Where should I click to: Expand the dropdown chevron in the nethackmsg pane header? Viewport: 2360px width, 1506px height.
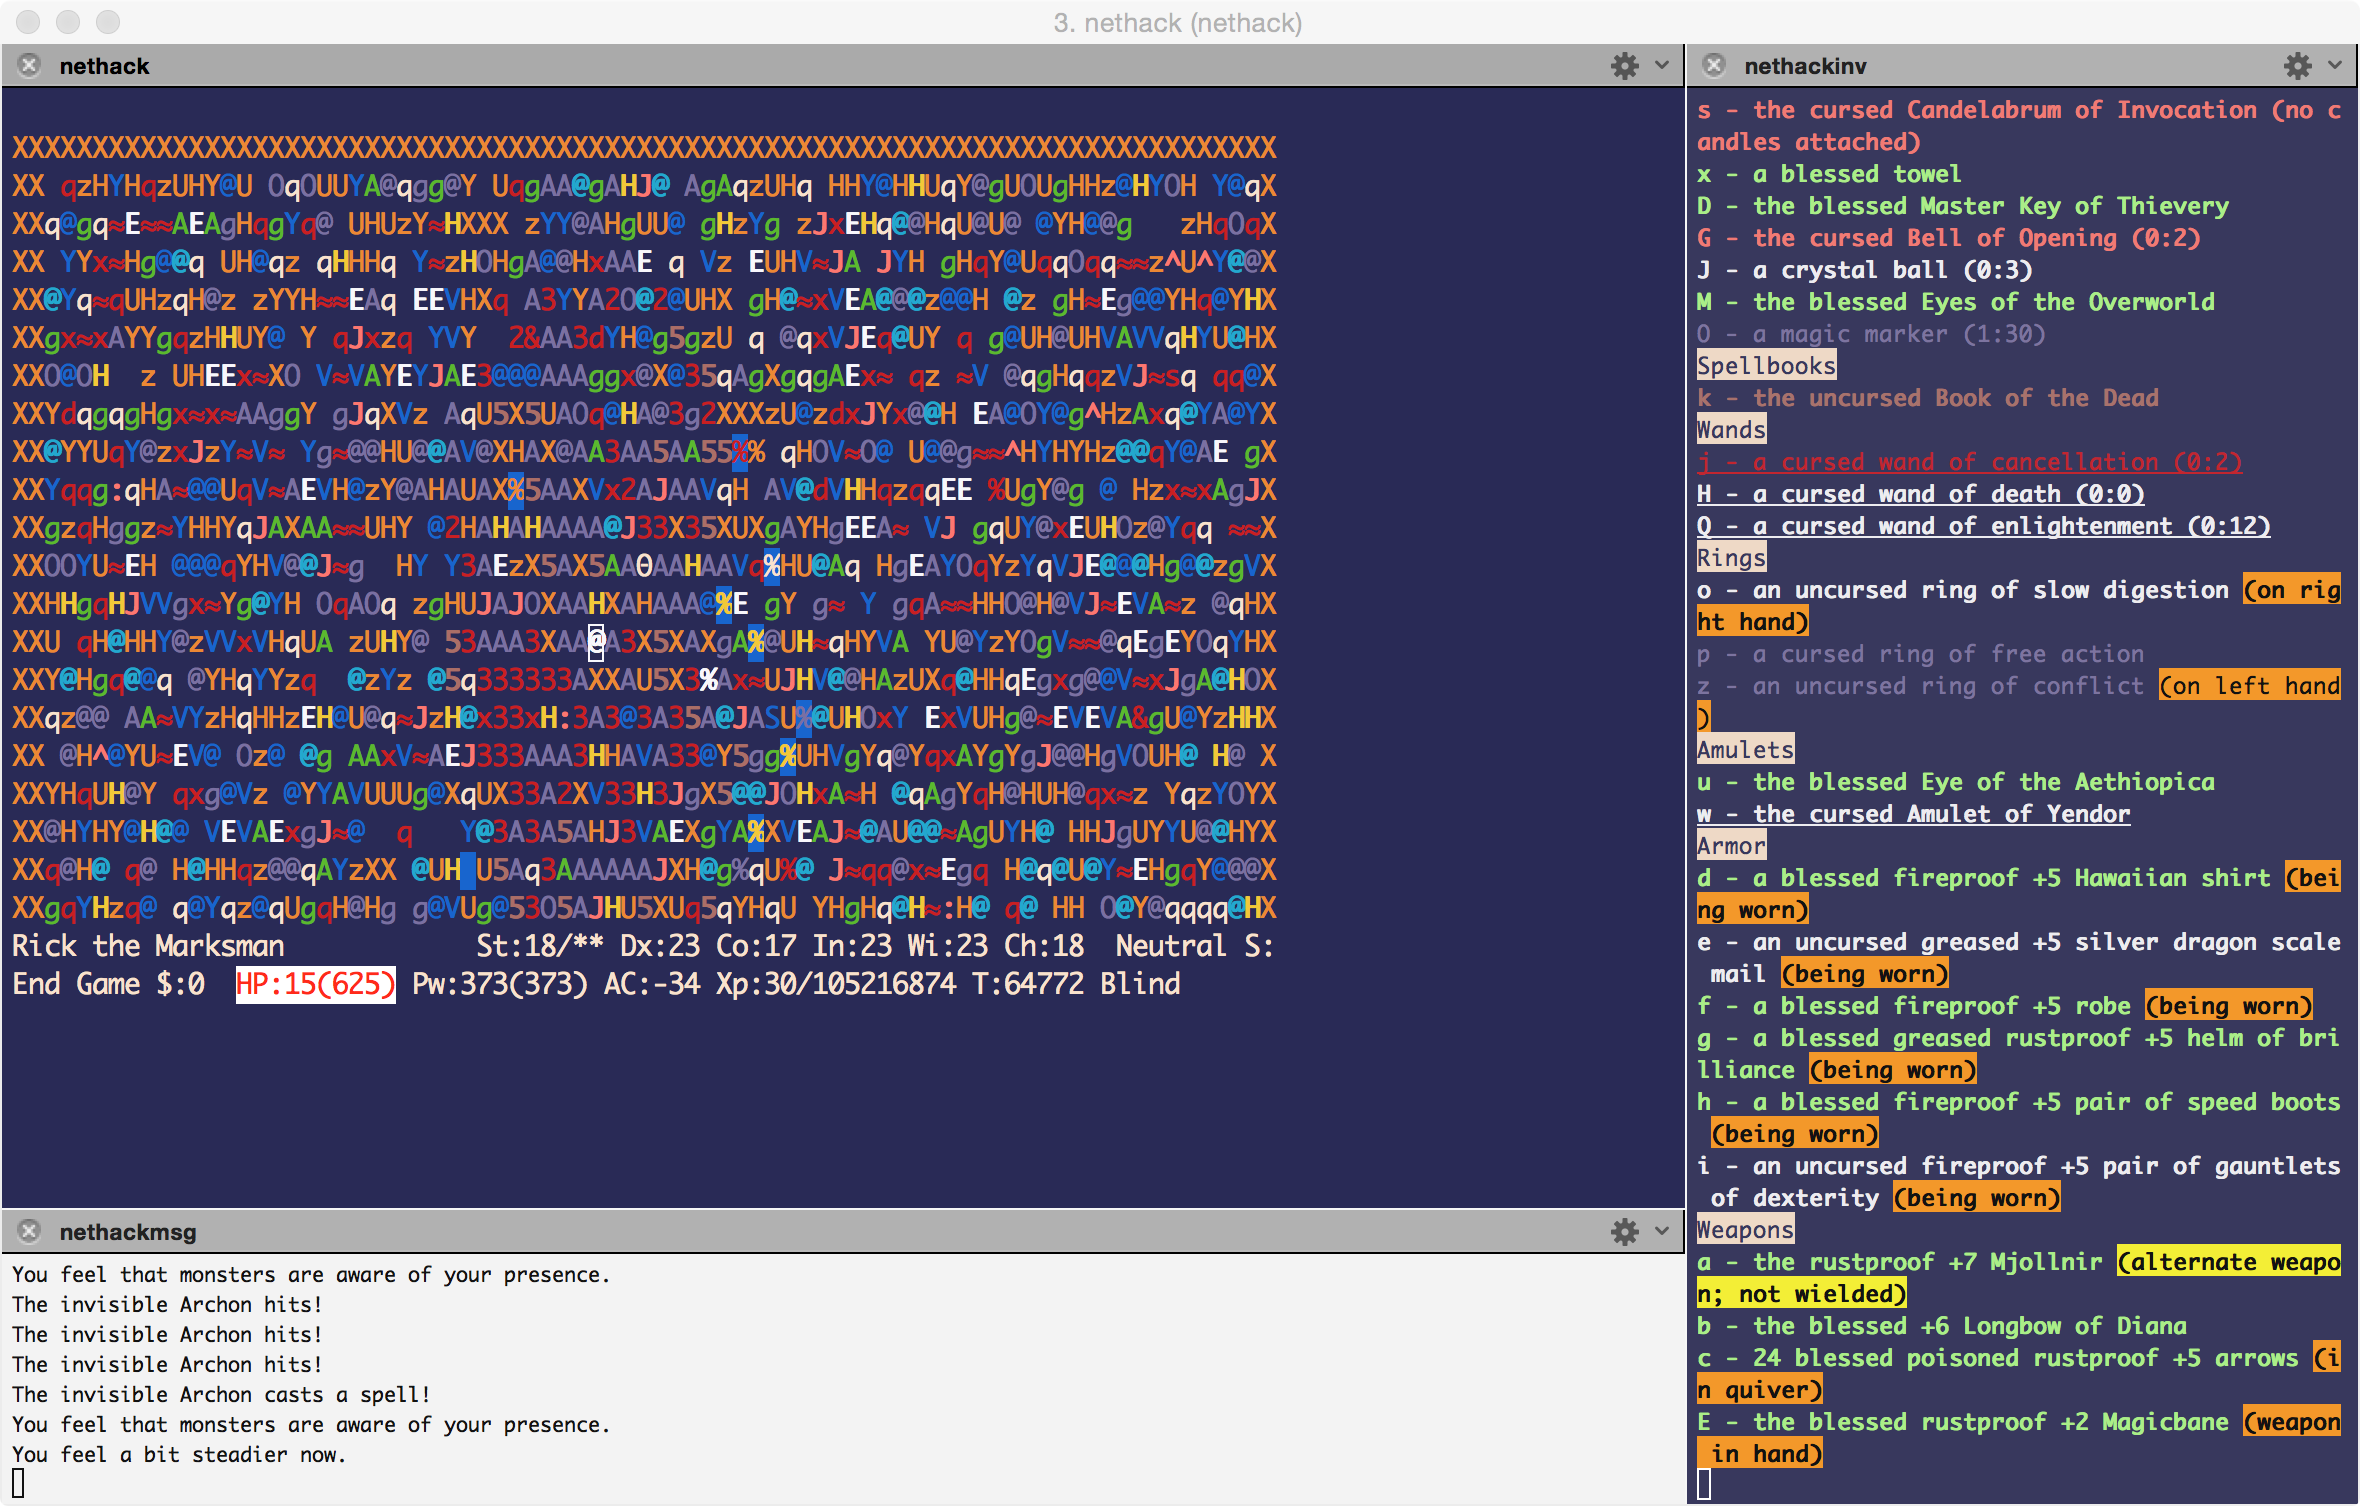pos(1662,1231)
